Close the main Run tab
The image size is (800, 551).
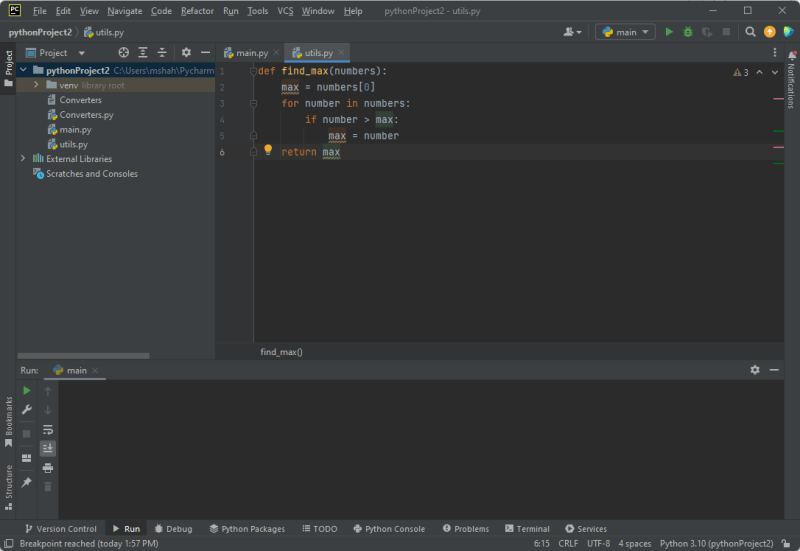(95, 370)
